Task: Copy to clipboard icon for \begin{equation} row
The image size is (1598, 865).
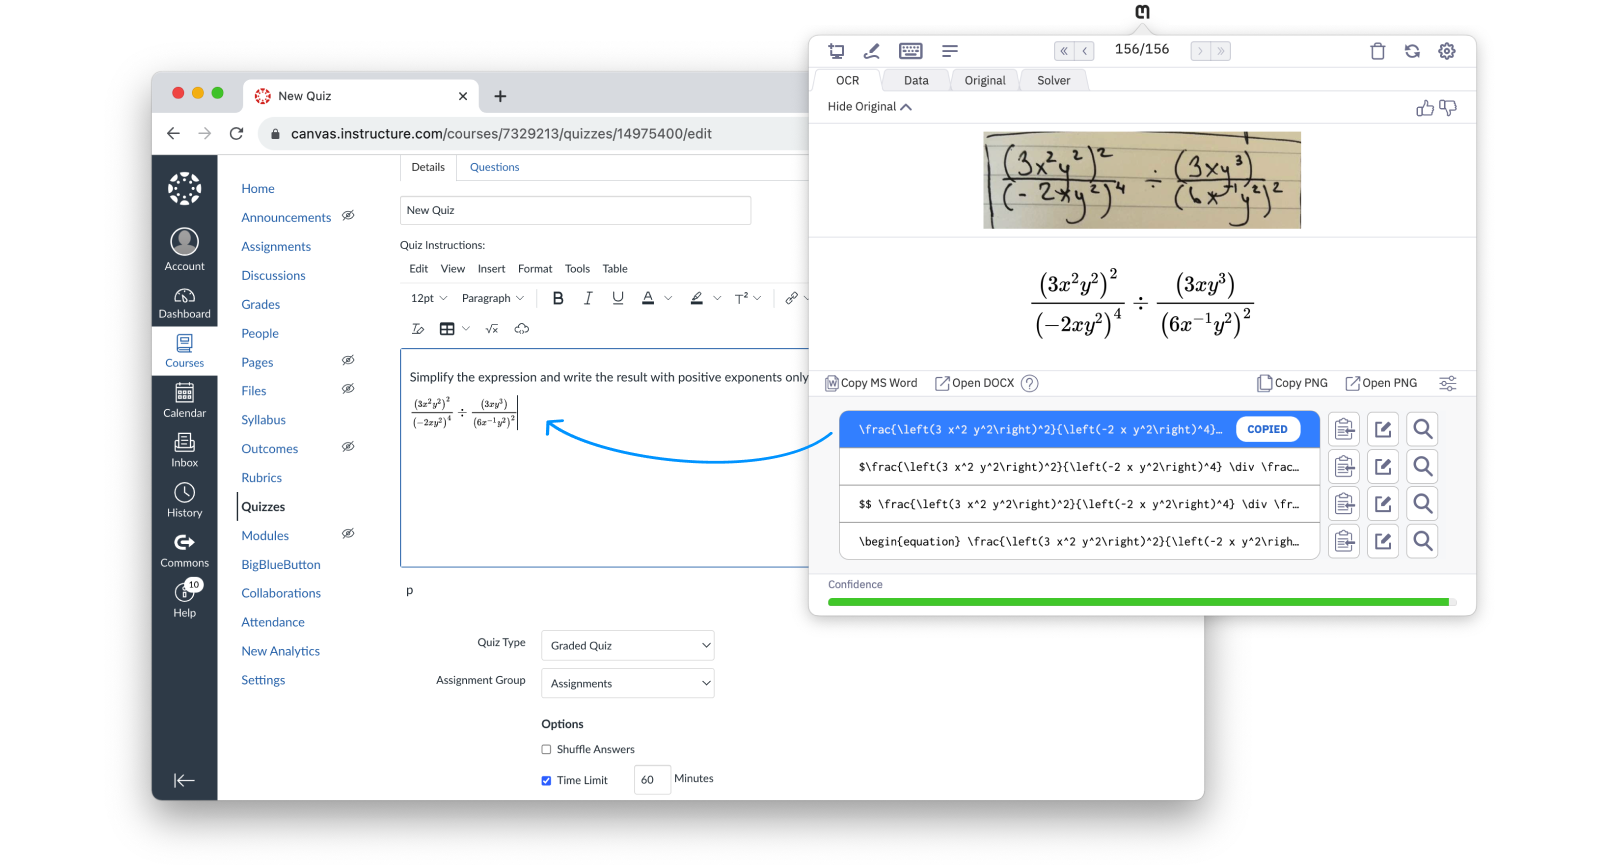Action: tap(1344, 541)
